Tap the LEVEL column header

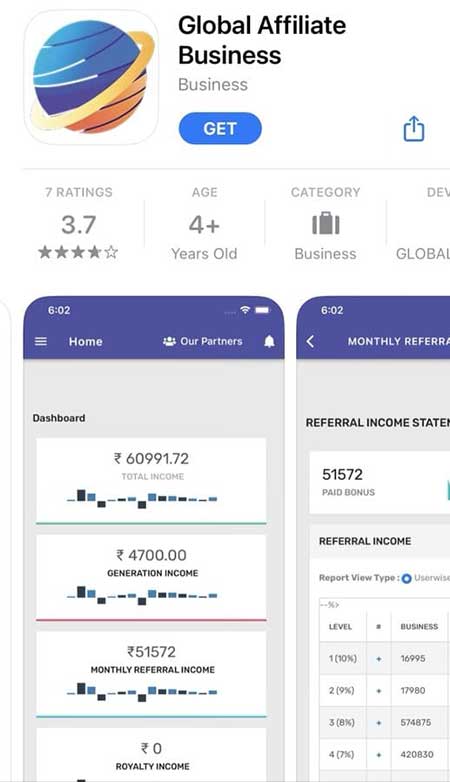(340, 626)
